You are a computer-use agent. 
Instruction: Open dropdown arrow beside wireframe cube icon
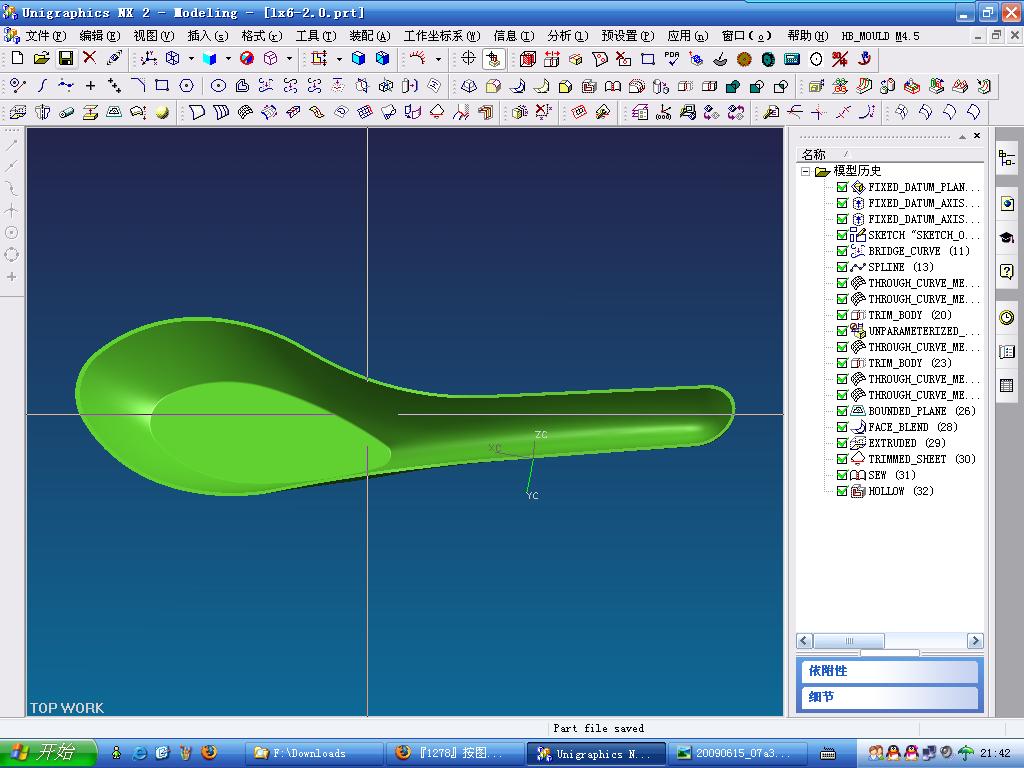coord(191,59)
